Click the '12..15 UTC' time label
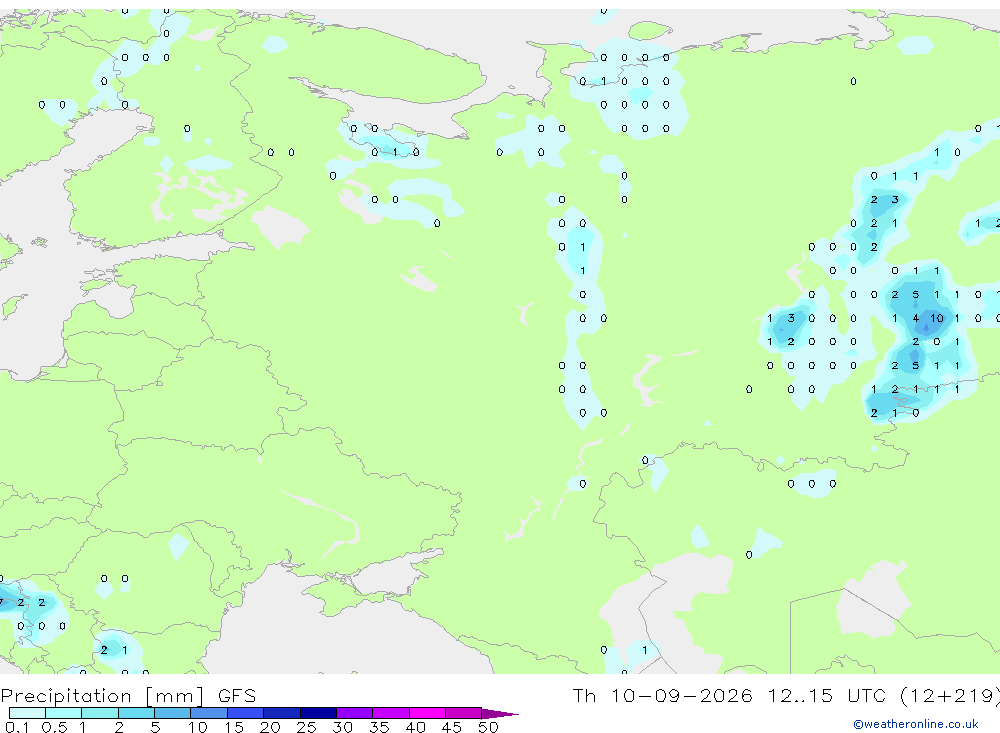 [827, 695]
